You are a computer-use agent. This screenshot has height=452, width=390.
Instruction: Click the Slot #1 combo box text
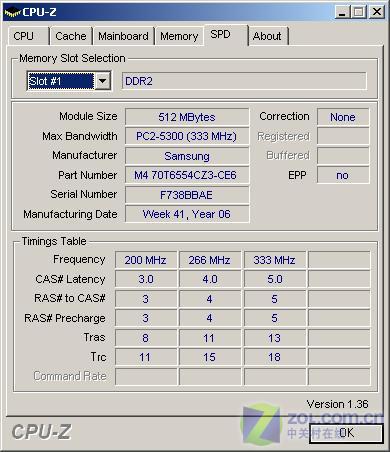(x=61, y=81)
